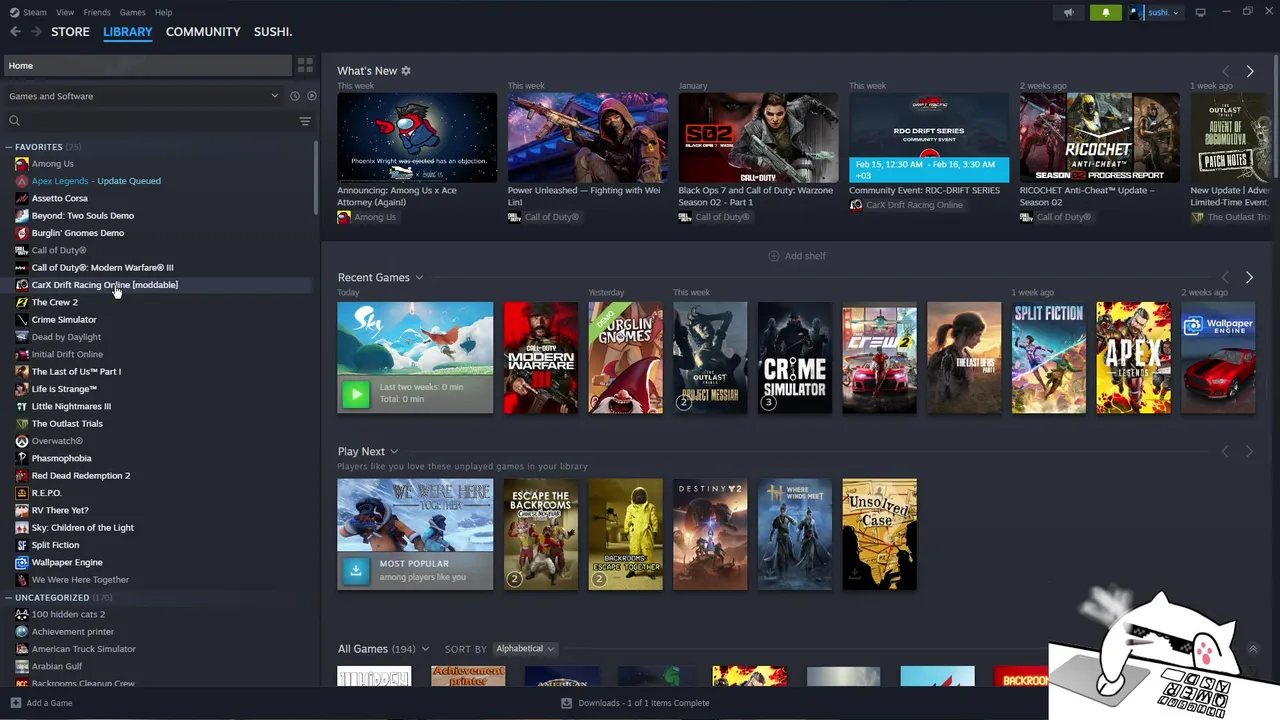Open recent activity clock filter icon
This screenshot has width=1280, height=720.
pos(294,96)
